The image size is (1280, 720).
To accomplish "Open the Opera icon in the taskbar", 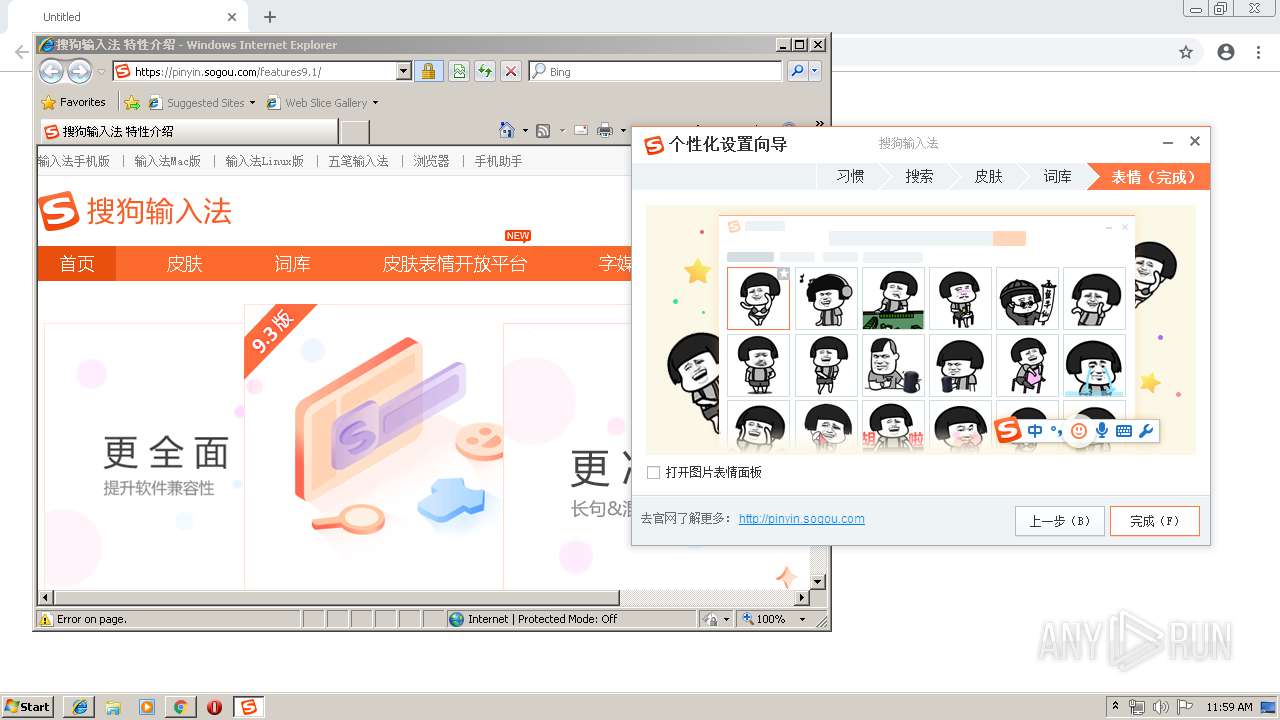I will (x=214, y=707).
